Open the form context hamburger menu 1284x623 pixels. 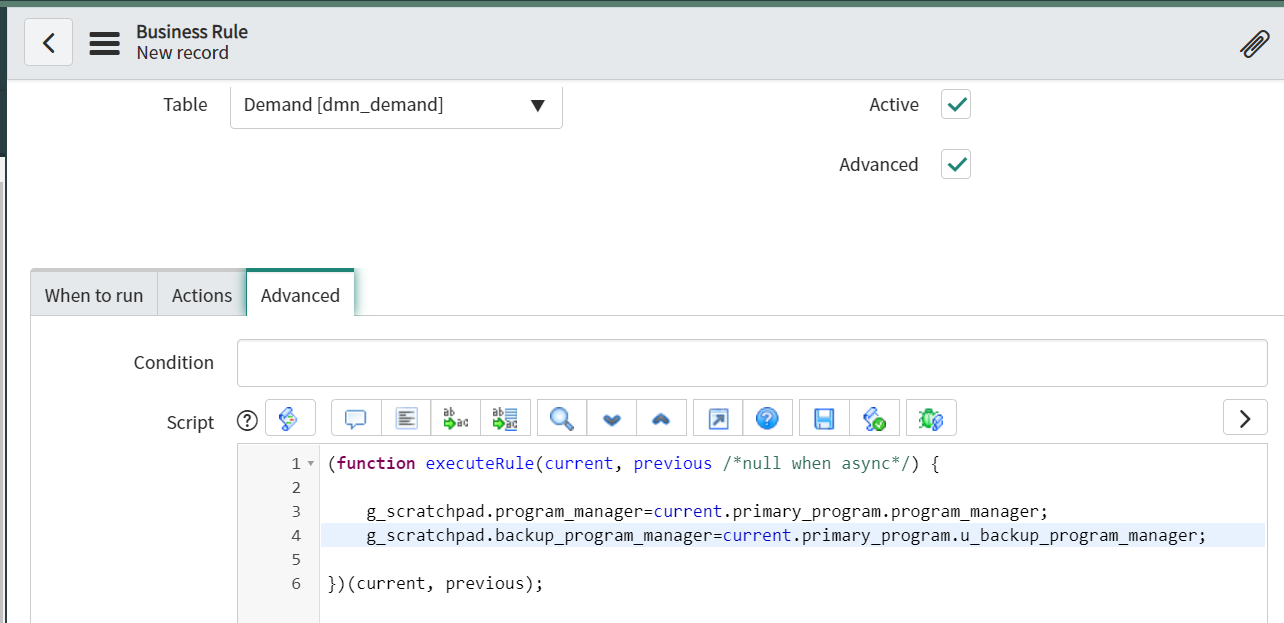104,44
